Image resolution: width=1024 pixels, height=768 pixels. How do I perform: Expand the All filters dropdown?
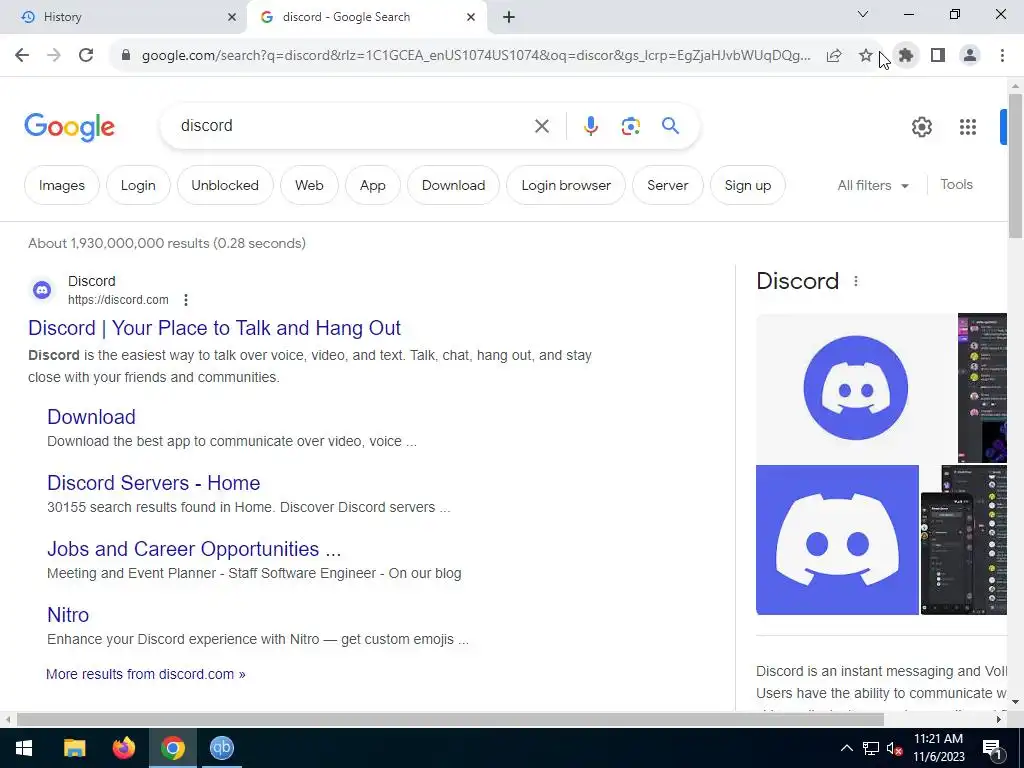[873, 185]
